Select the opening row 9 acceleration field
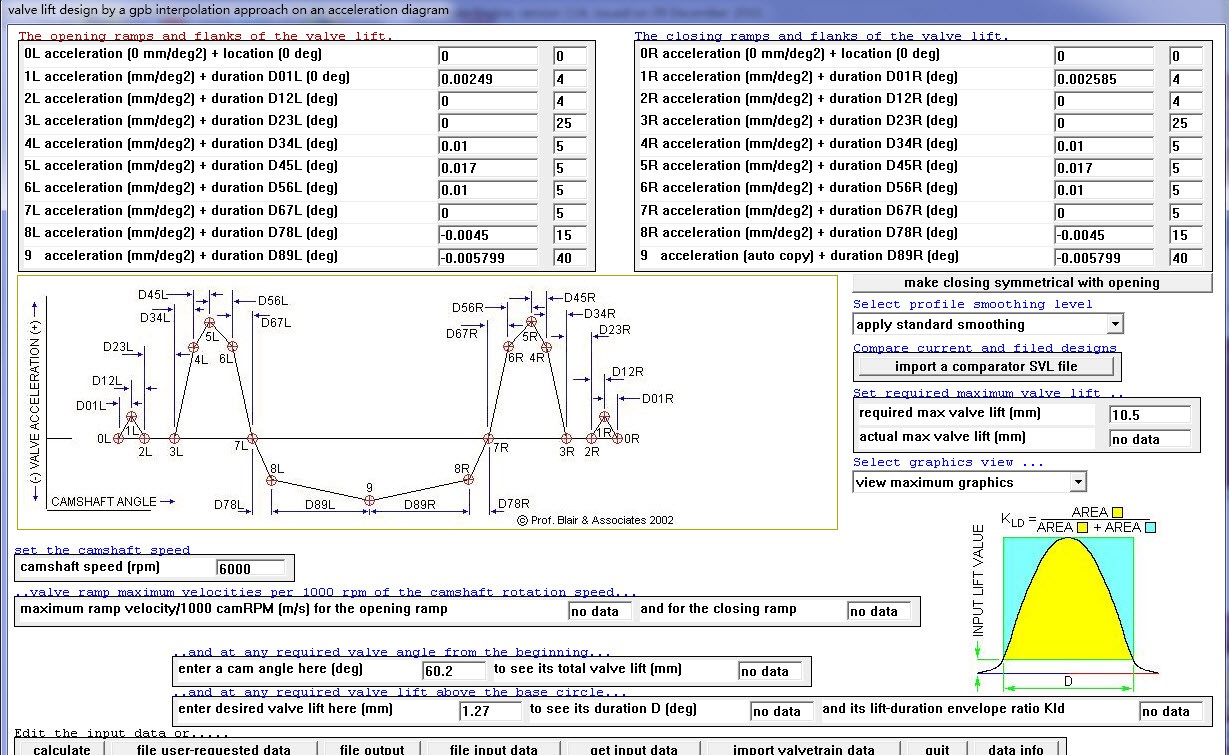 pyautogui.click(x=488, y=258)
